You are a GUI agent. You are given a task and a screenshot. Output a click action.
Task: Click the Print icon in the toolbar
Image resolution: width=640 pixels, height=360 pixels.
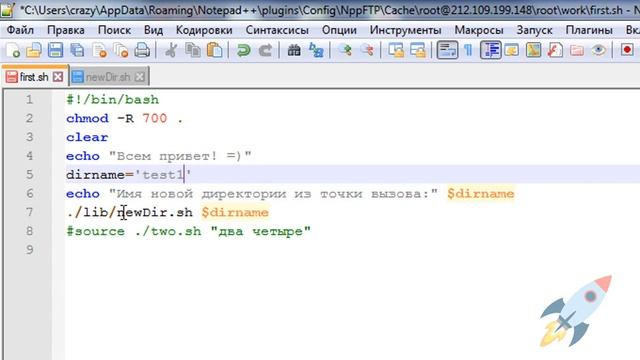pos(142,51)
